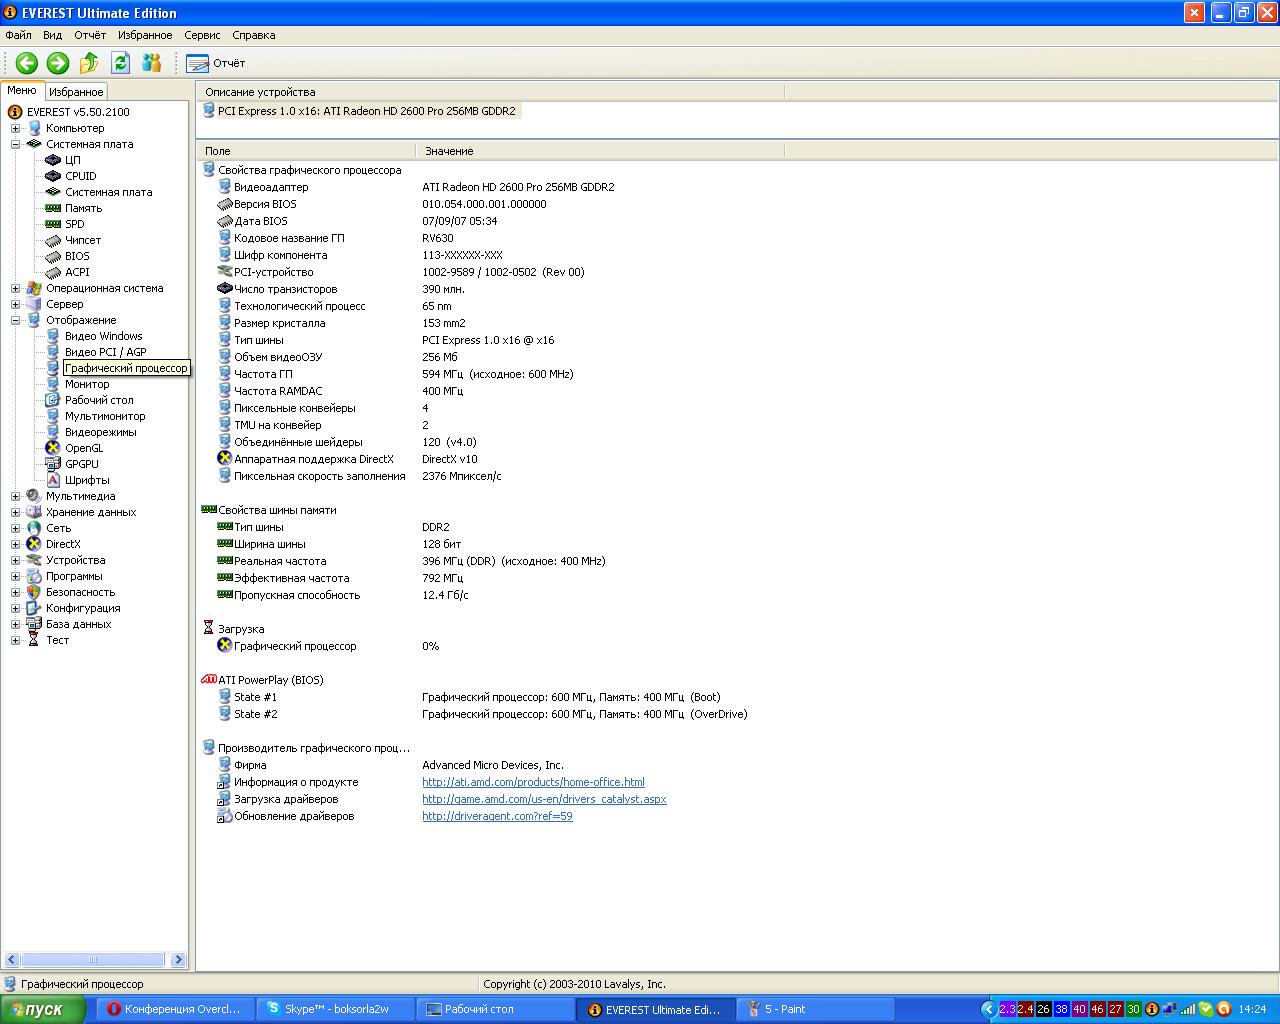
Task: Click the GPGPU tree item icon
Action: click(53, 464)
